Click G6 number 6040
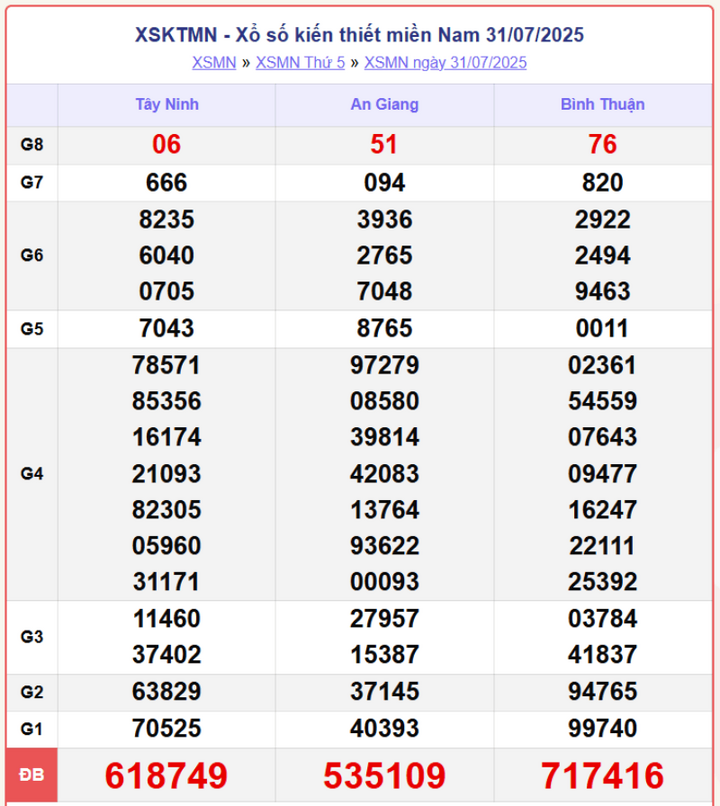720x806 pixels. click(167, 255)
